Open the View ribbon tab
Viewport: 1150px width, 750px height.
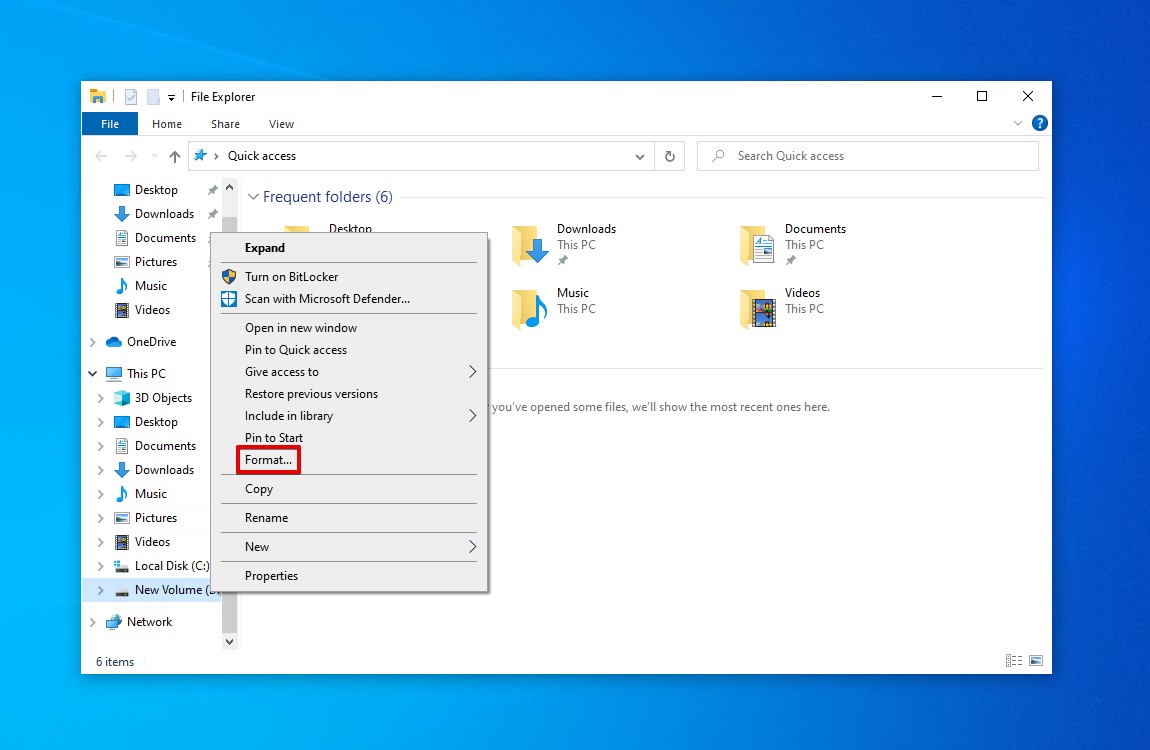[x=281, y=124]
